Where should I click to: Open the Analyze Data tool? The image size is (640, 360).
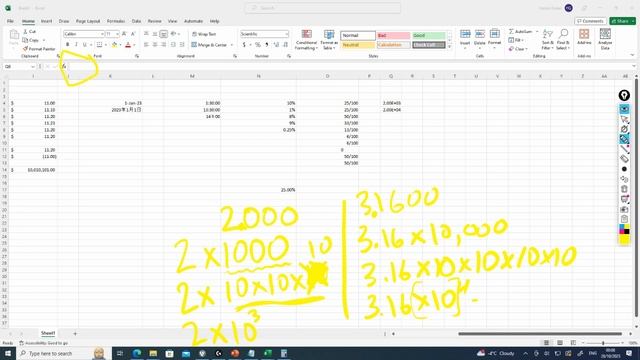coord(605,39)
